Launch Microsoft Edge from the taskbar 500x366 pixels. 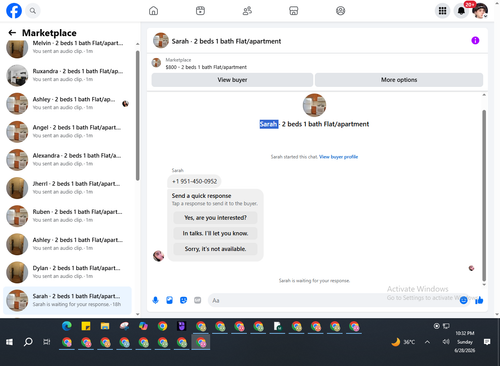click(x=67, y=326)
